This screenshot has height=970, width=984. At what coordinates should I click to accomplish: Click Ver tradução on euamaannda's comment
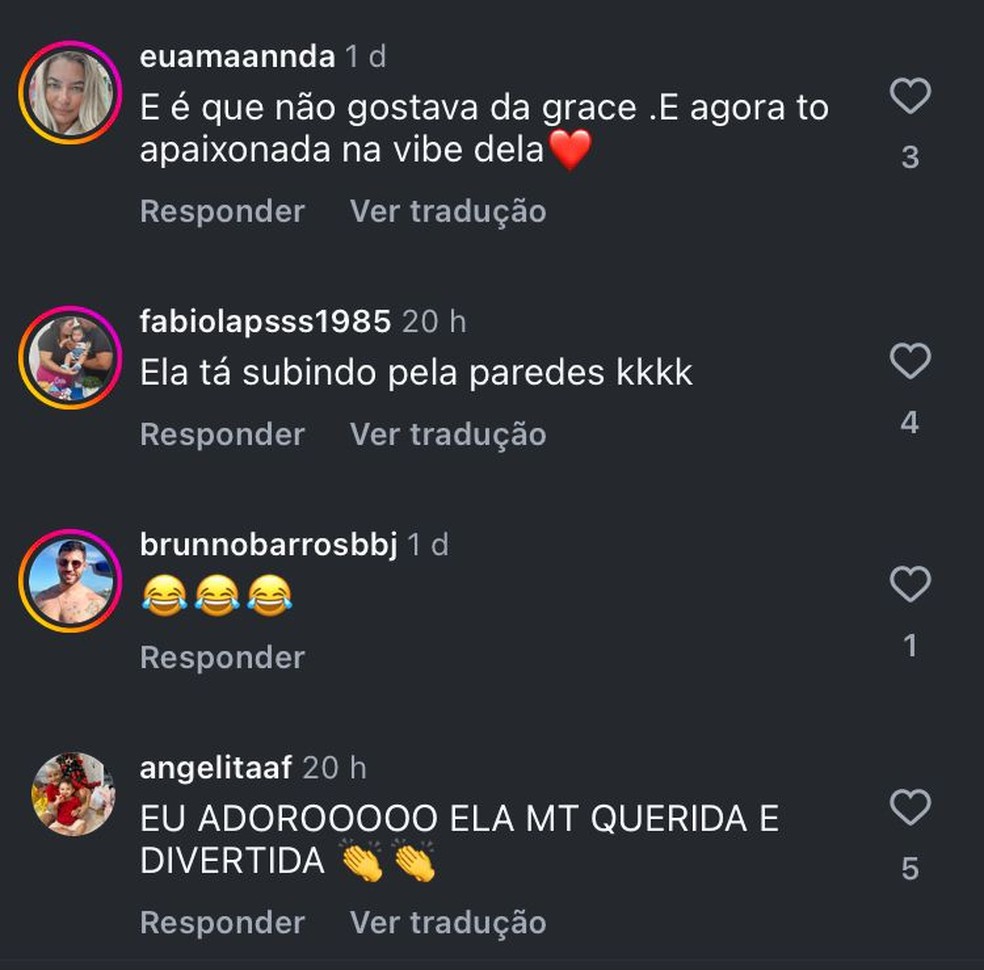tap(448, 211)
